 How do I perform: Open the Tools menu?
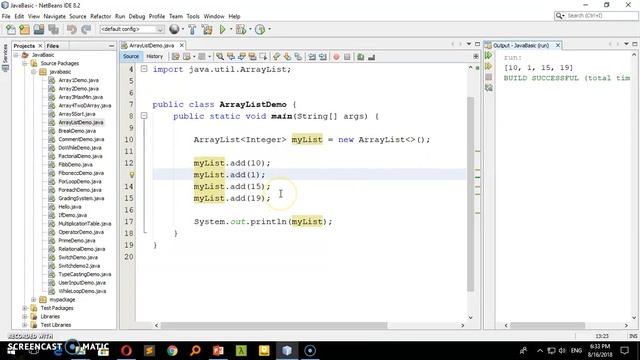point(193,16)
